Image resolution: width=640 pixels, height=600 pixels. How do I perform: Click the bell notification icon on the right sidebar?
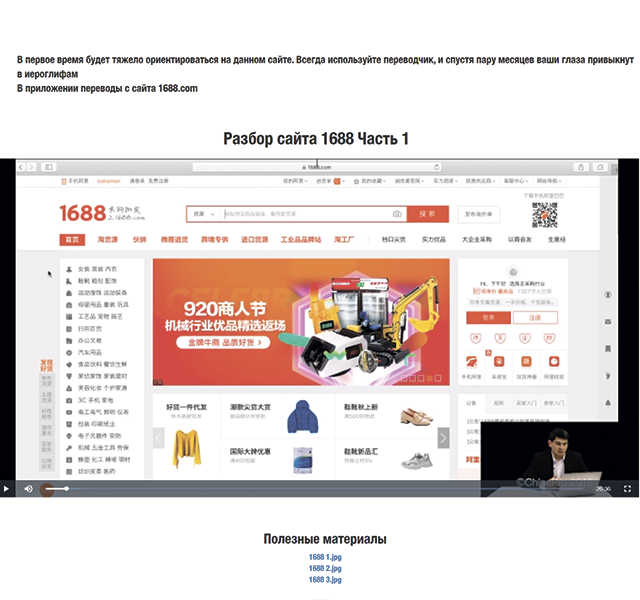pos(608,402)
